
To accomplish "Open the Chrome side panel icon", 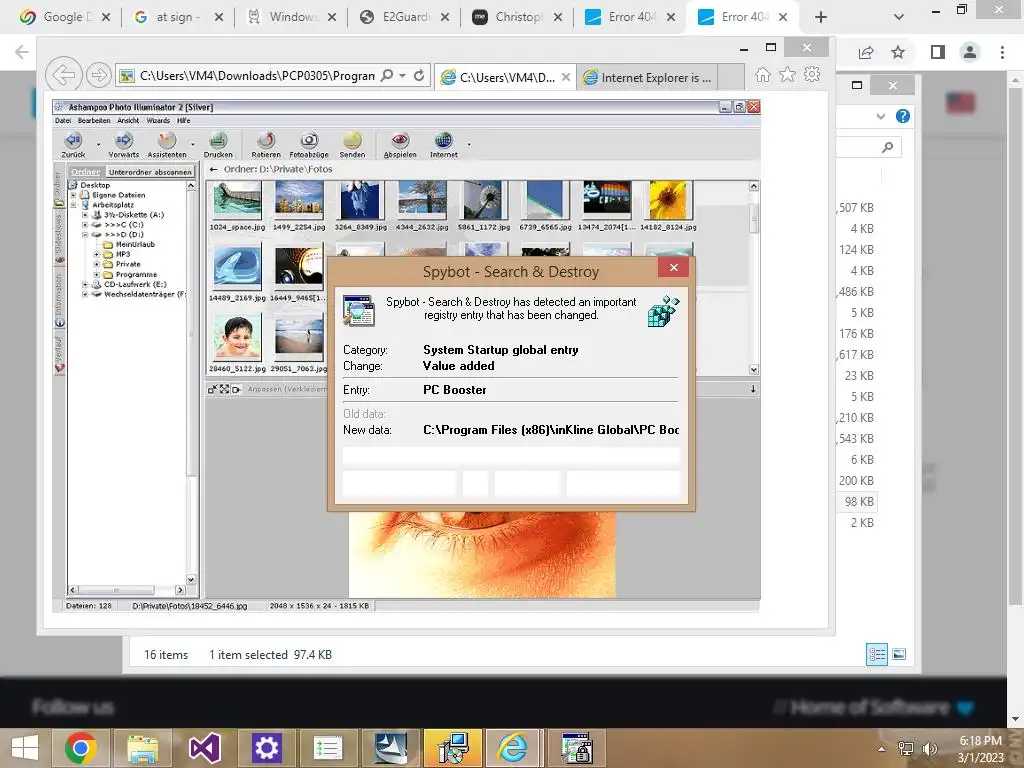I will pos(938,52).
